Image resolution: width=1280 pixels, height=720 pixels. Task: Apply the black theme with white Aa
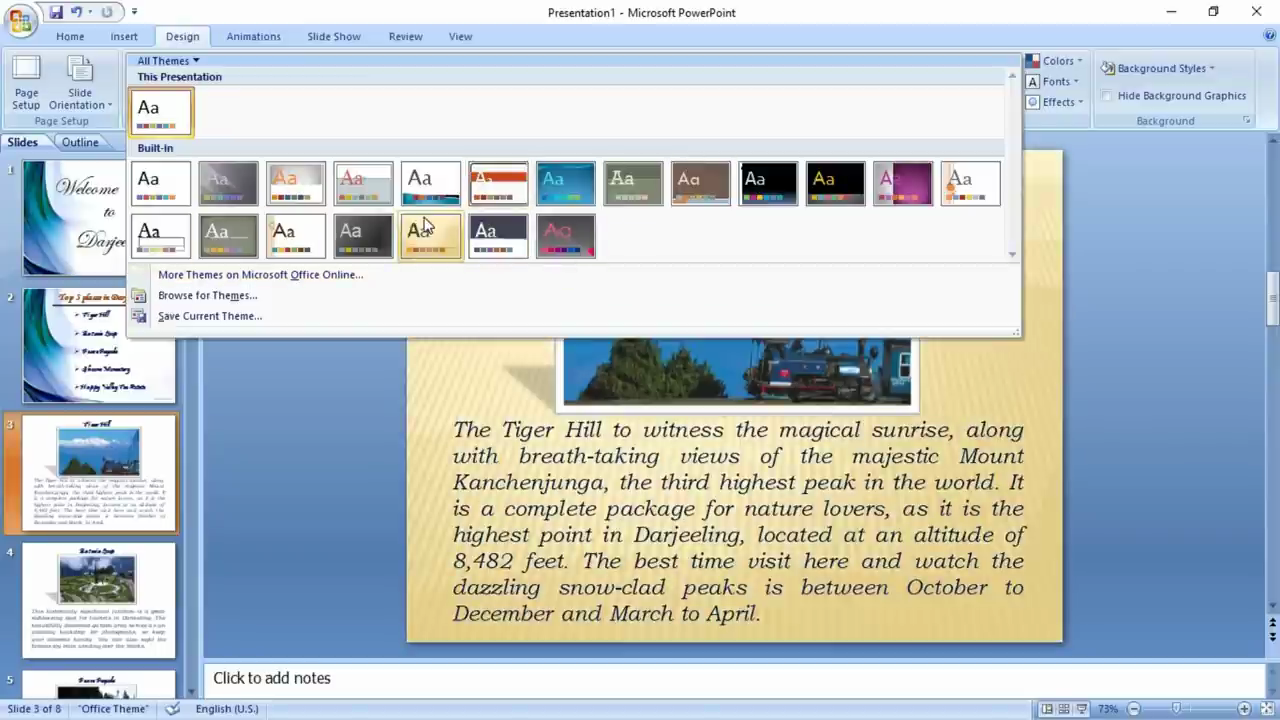(768, 184)
